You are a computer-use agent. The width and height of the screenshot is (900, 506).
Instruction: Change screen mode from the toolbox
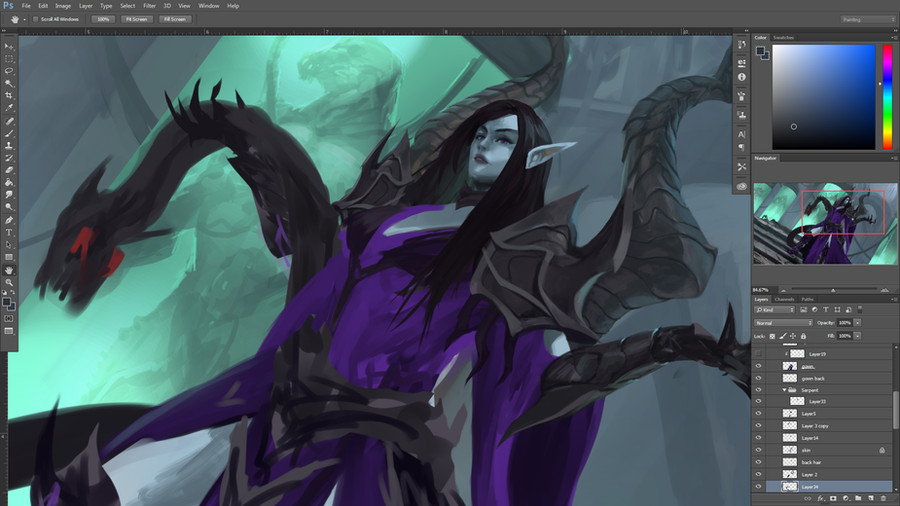coord(9,331)
